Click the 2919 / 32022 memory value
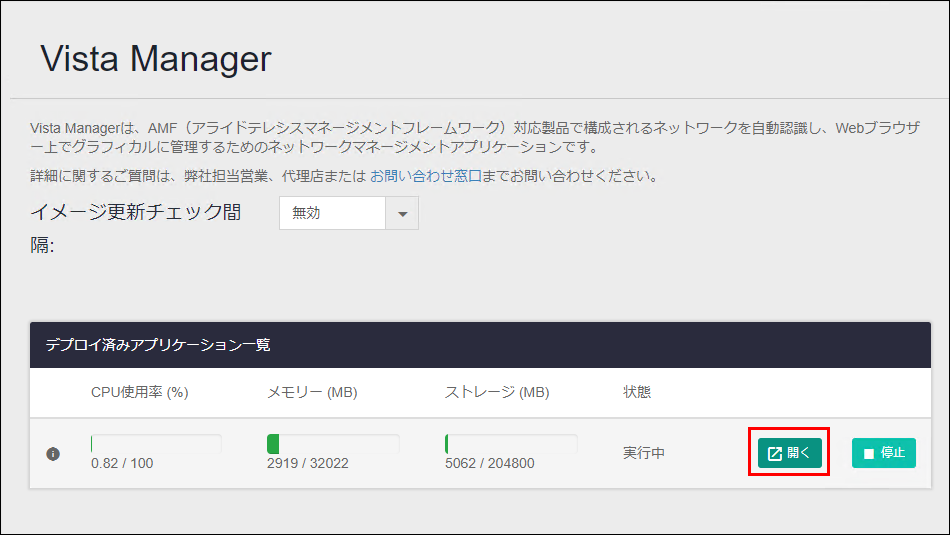 tap(308, 464)
